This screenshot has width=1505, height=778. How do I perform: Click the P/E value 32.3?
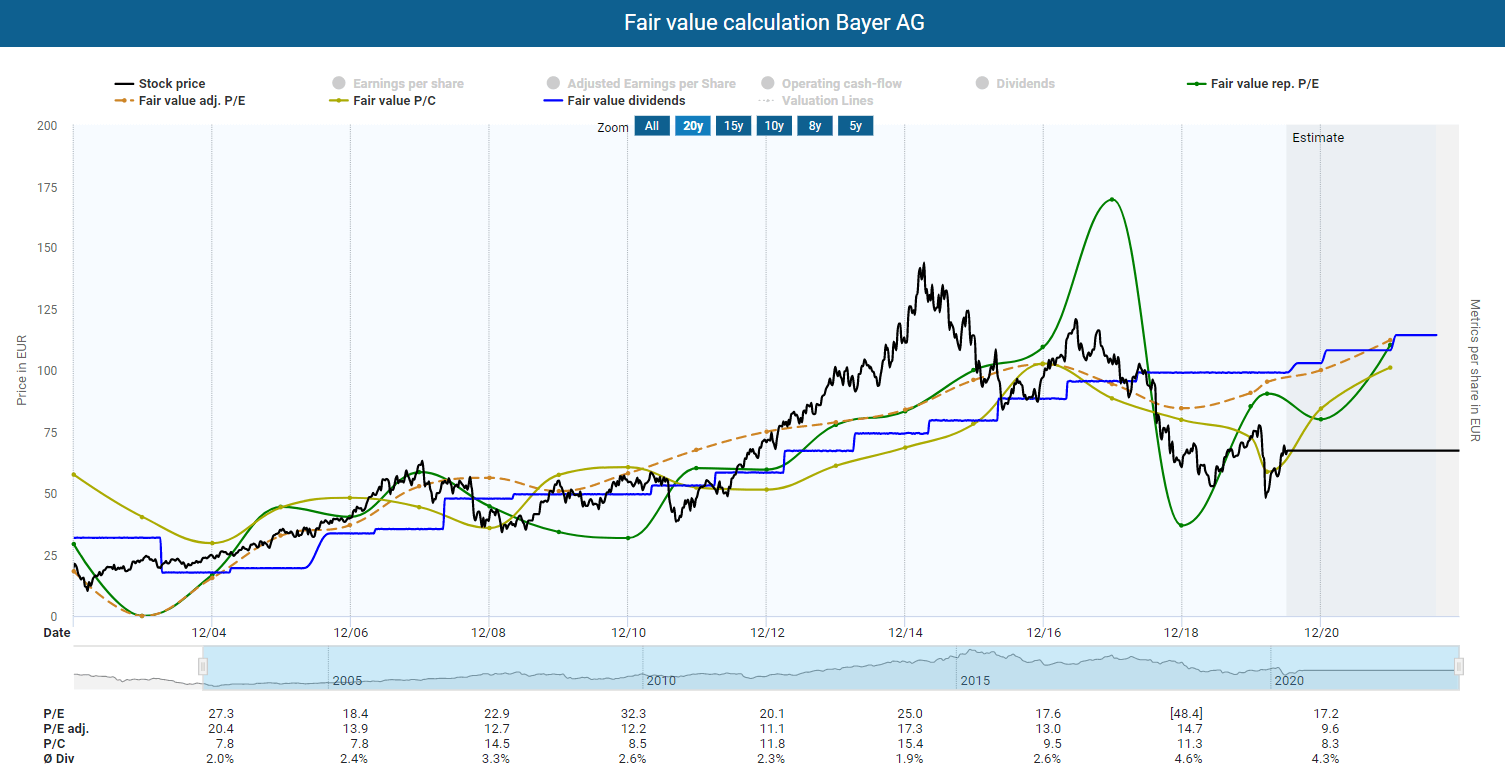point(634,714)
